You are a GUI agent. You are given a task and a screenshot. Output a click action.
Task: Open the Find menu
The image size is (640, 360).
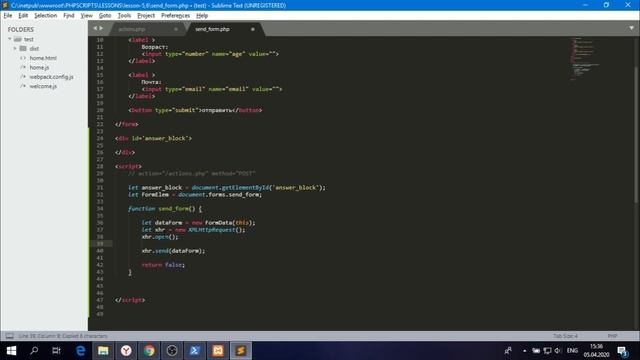[69, 16]
